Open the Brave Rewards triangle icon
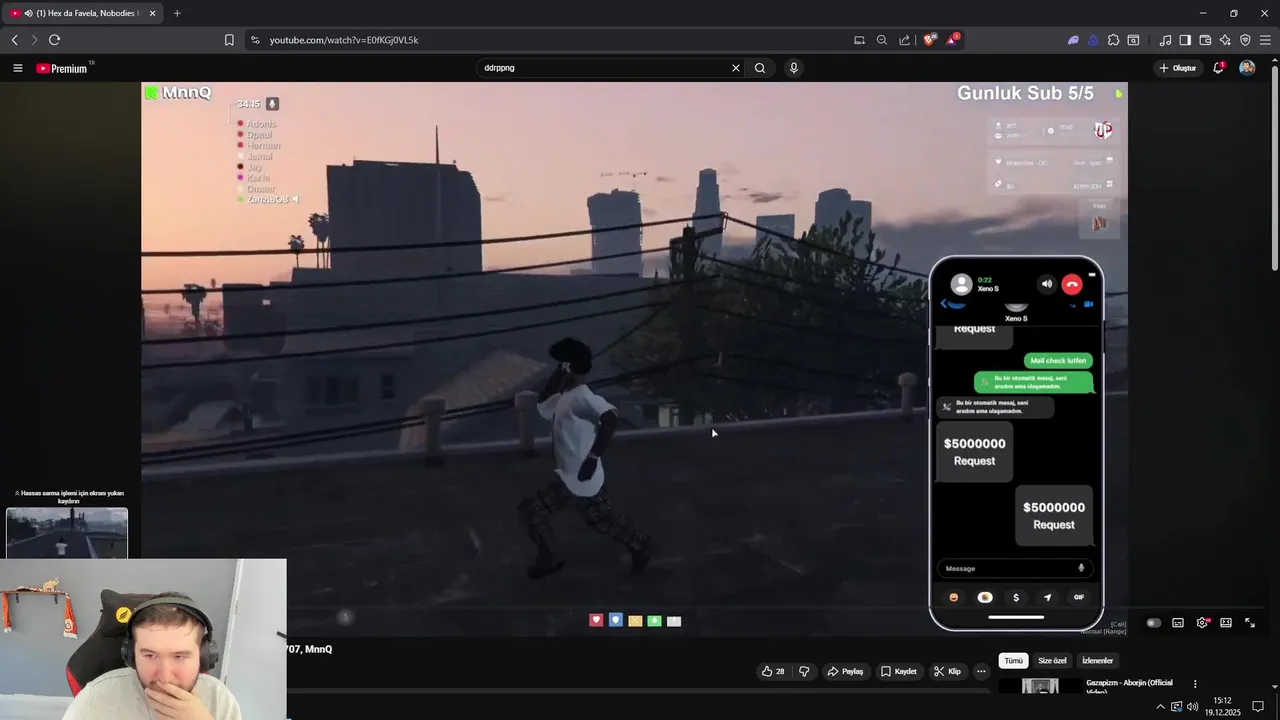Viewport: 1280px width, 720px height. click(953, 40)
